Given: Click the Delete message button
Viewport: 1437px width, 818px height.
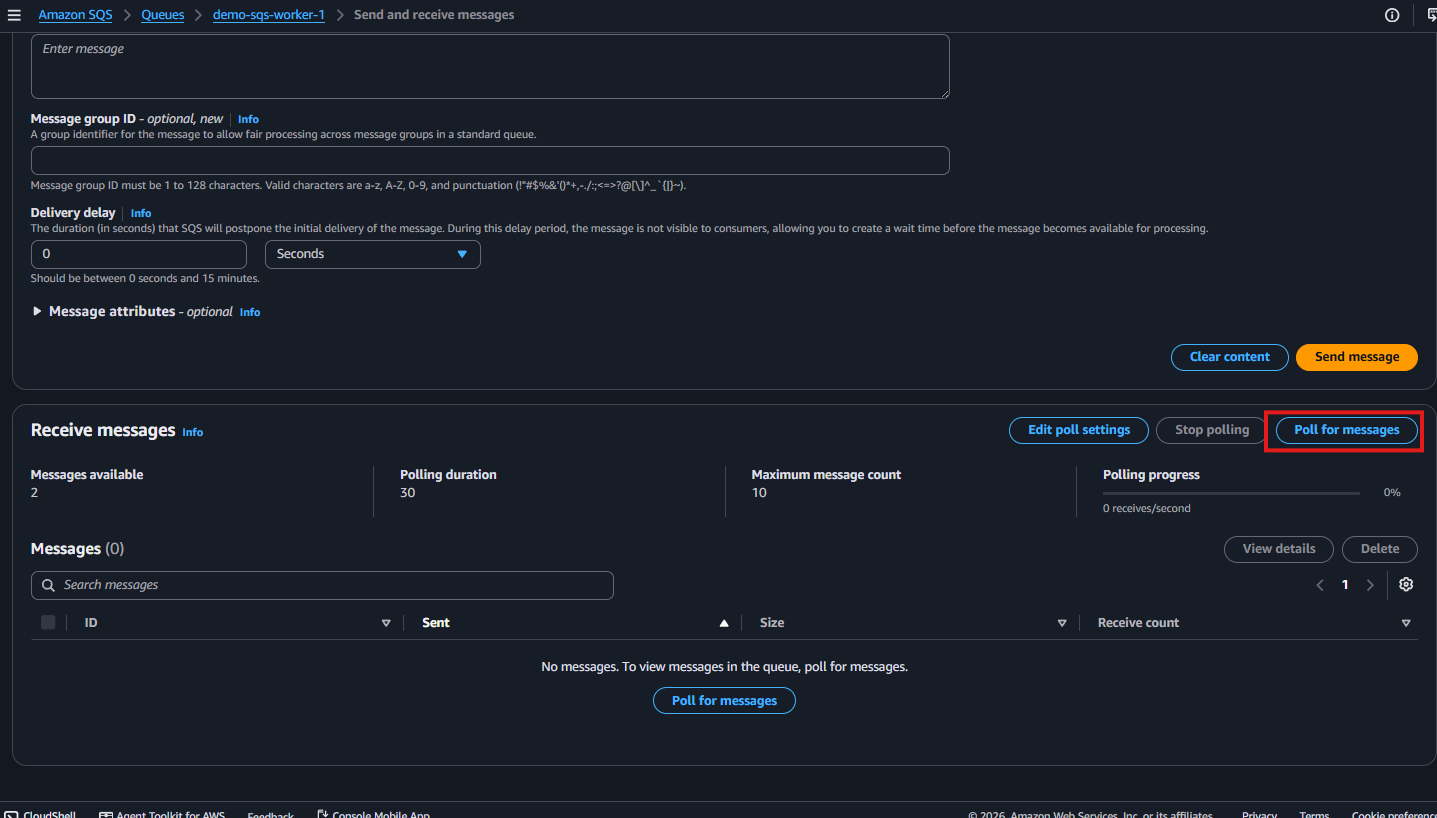Looking at the screenshot, I should pyautogui.click(x=1380, y=549).
